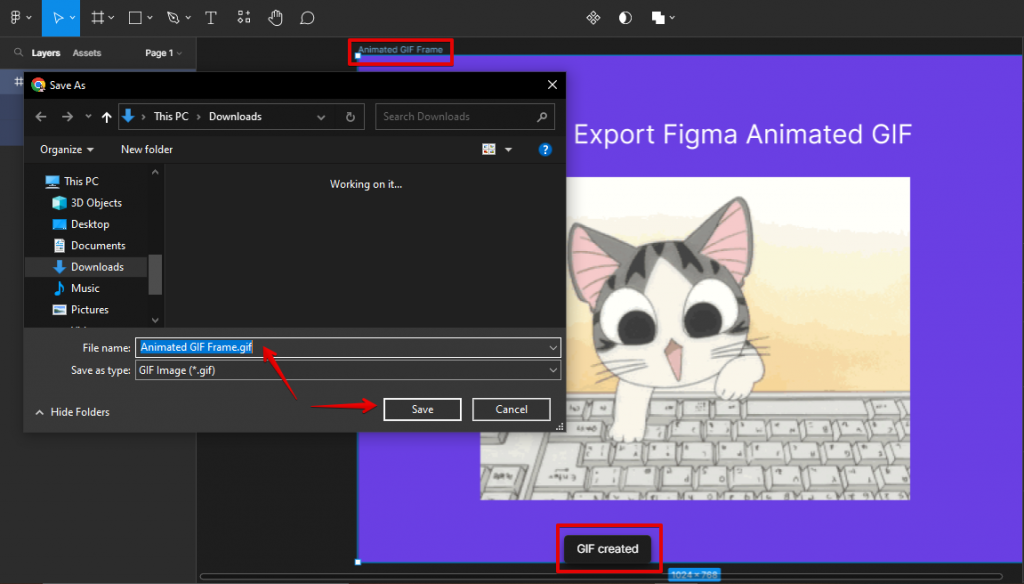Open Save As help icon
The height and width of the screenshot is (584, 1024).
point(545,149)
